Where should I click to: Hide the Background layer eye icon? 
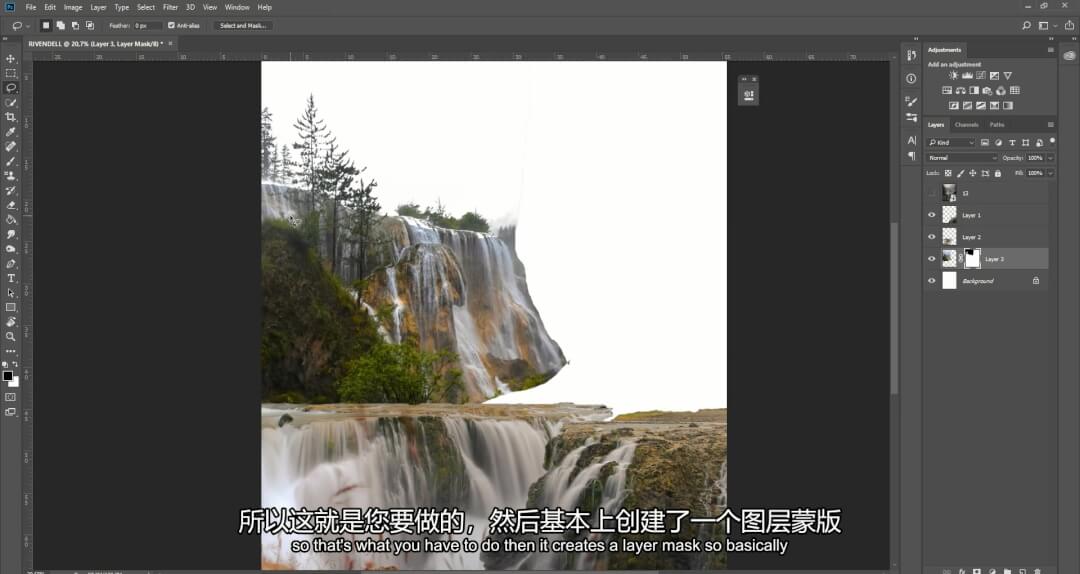[x=931, y=281]
